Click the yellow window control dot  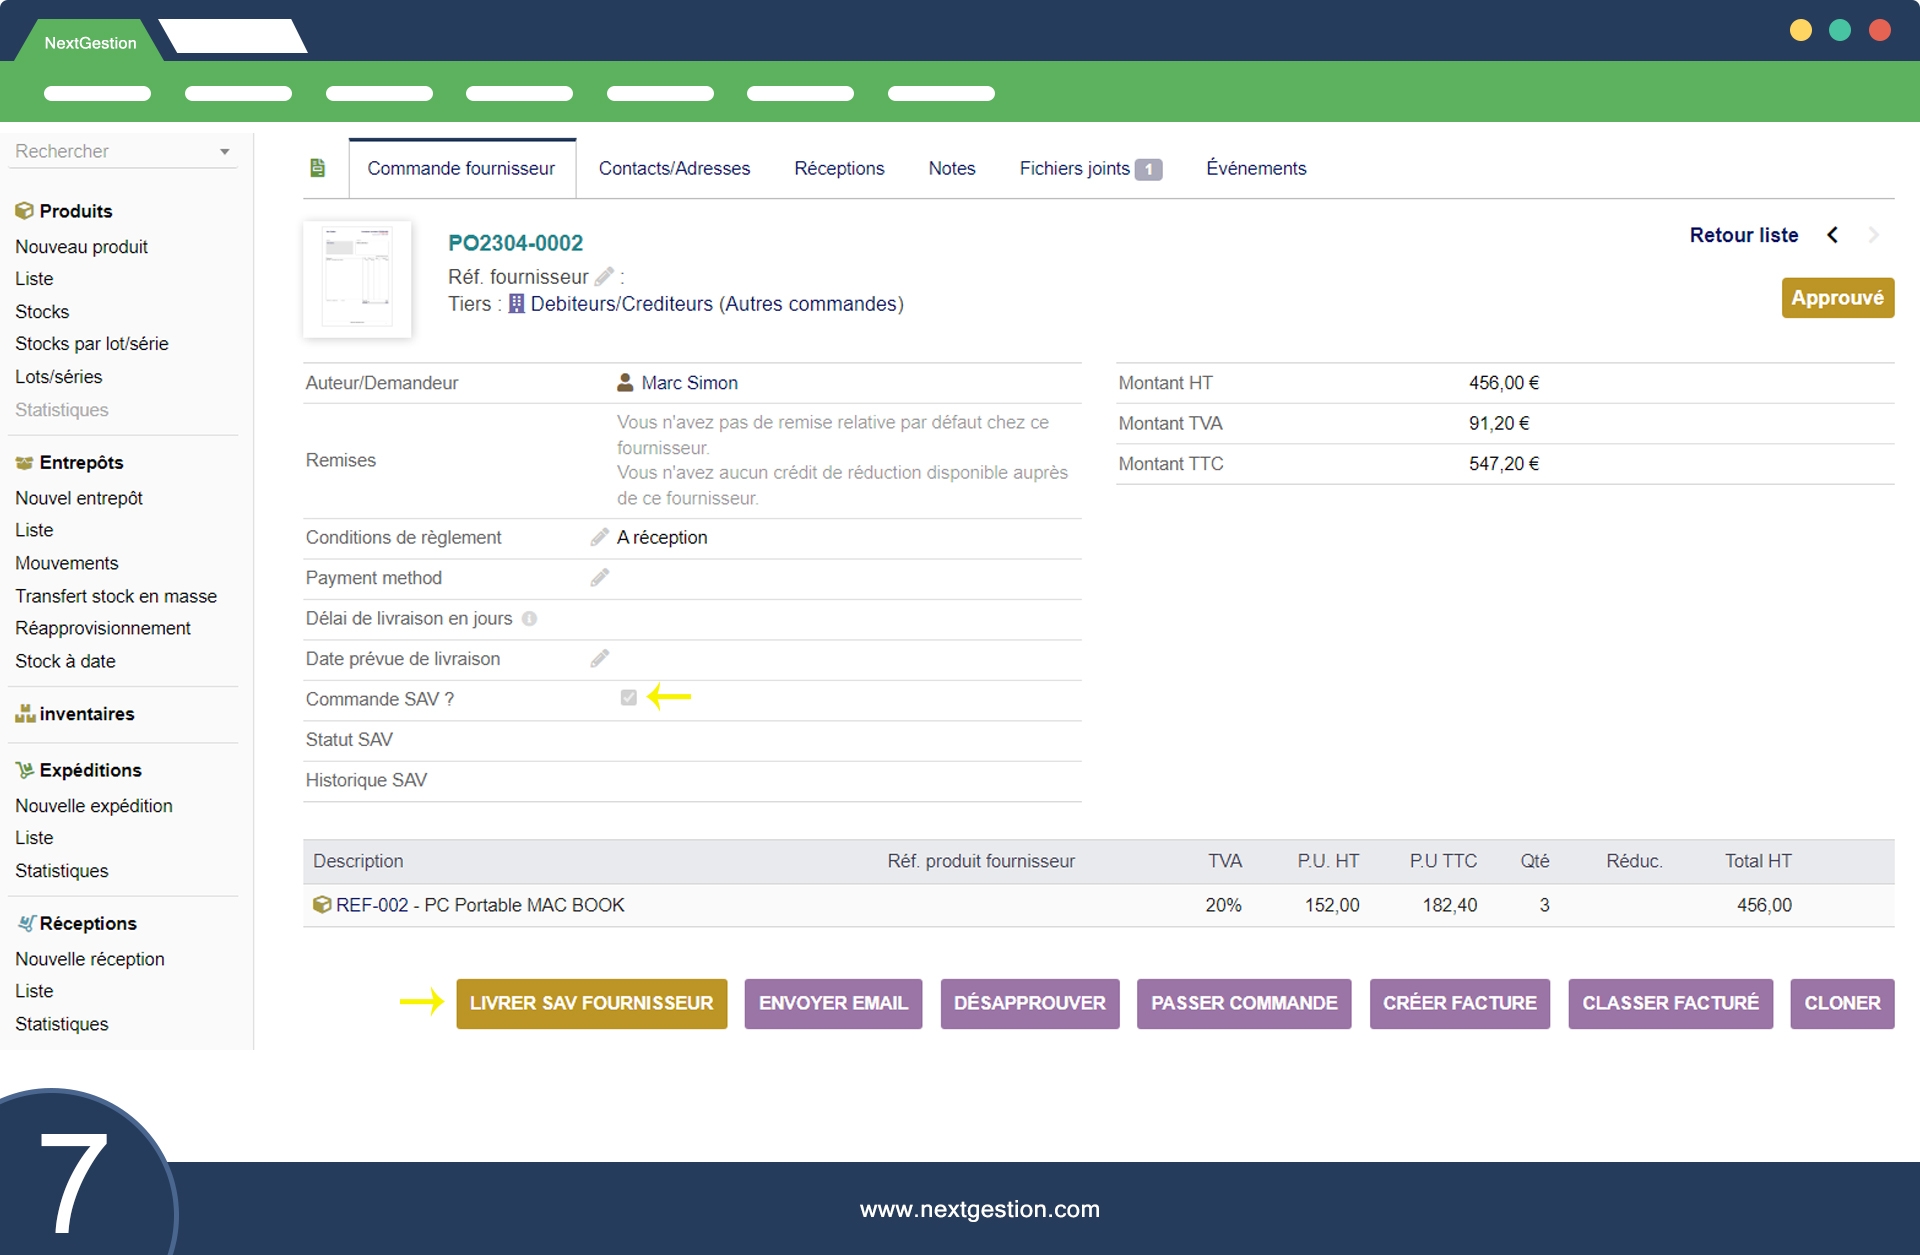tap(1800, 30)
